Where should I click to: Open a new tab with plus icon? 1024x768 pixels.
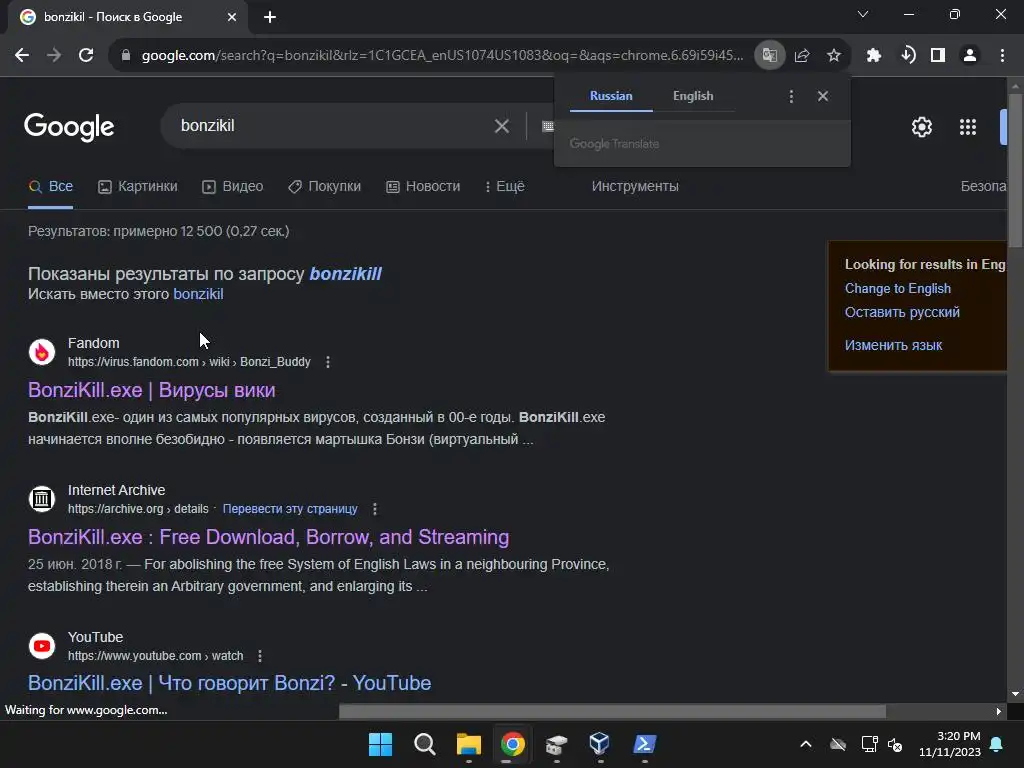pos(270,17)
